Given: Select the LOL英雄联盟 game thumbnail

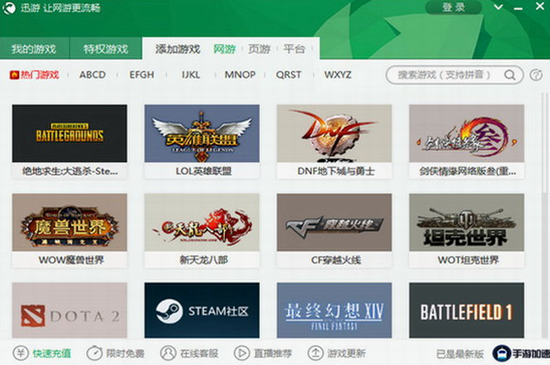Looking at the screenshot, I should [x=202, y=133].
